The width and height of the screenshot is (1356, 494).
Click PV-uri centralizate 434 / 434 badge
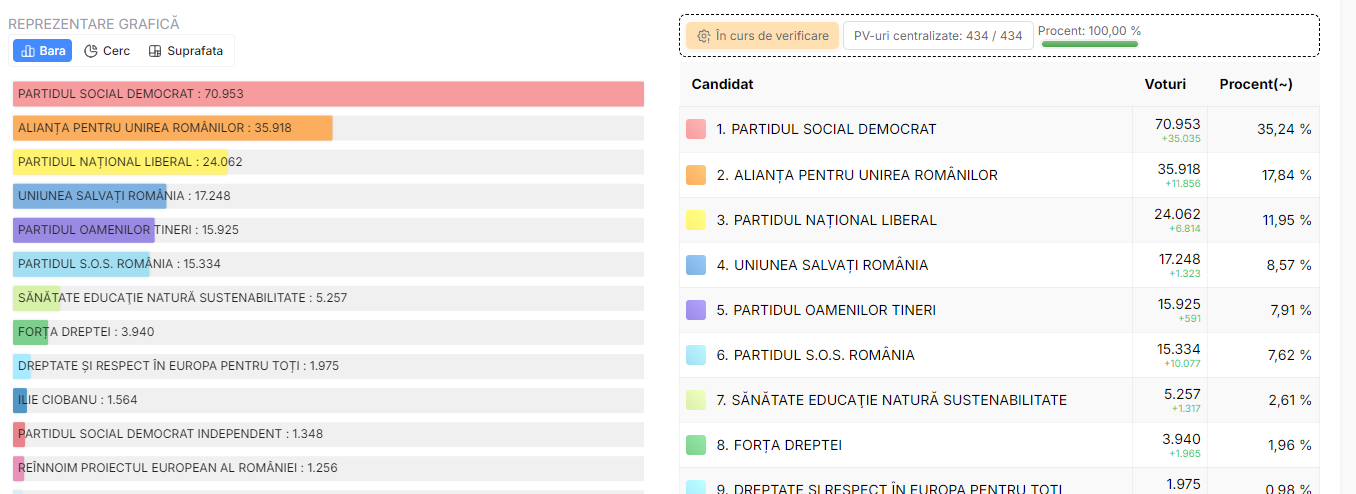click(x=938, y=36)
